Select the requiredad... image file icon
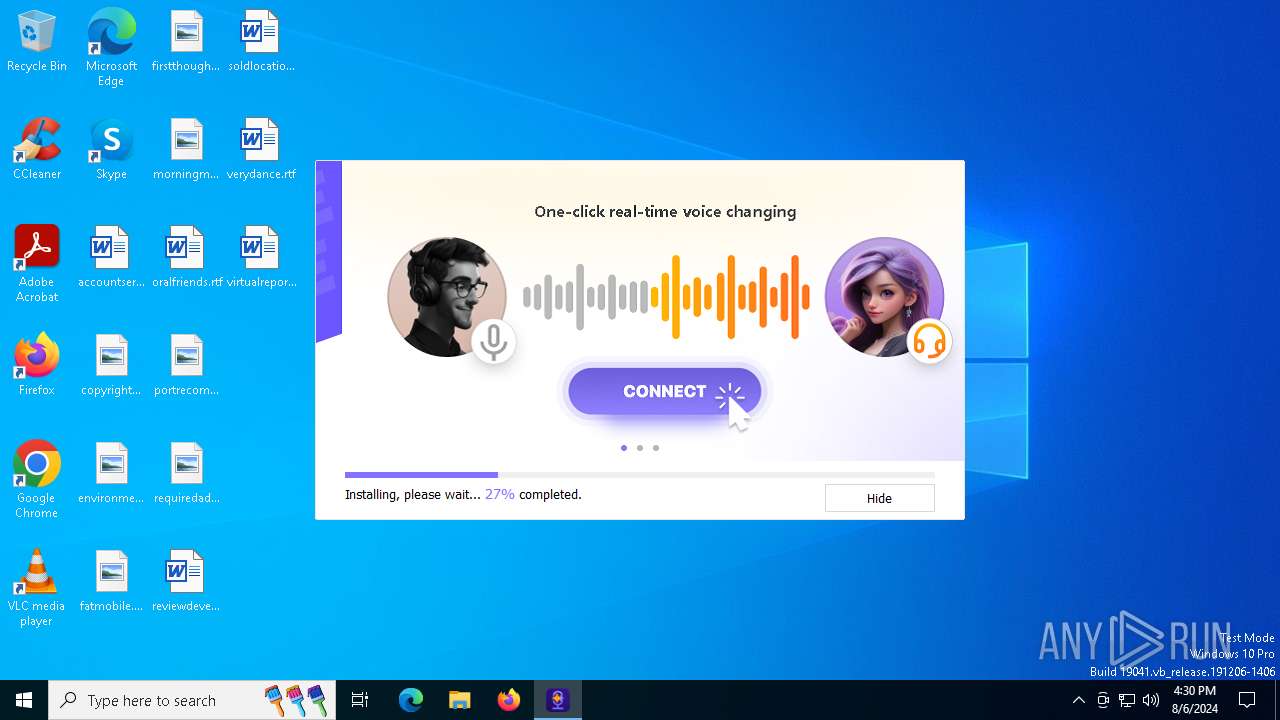1280x720 pixels. (x=186, y=473)
